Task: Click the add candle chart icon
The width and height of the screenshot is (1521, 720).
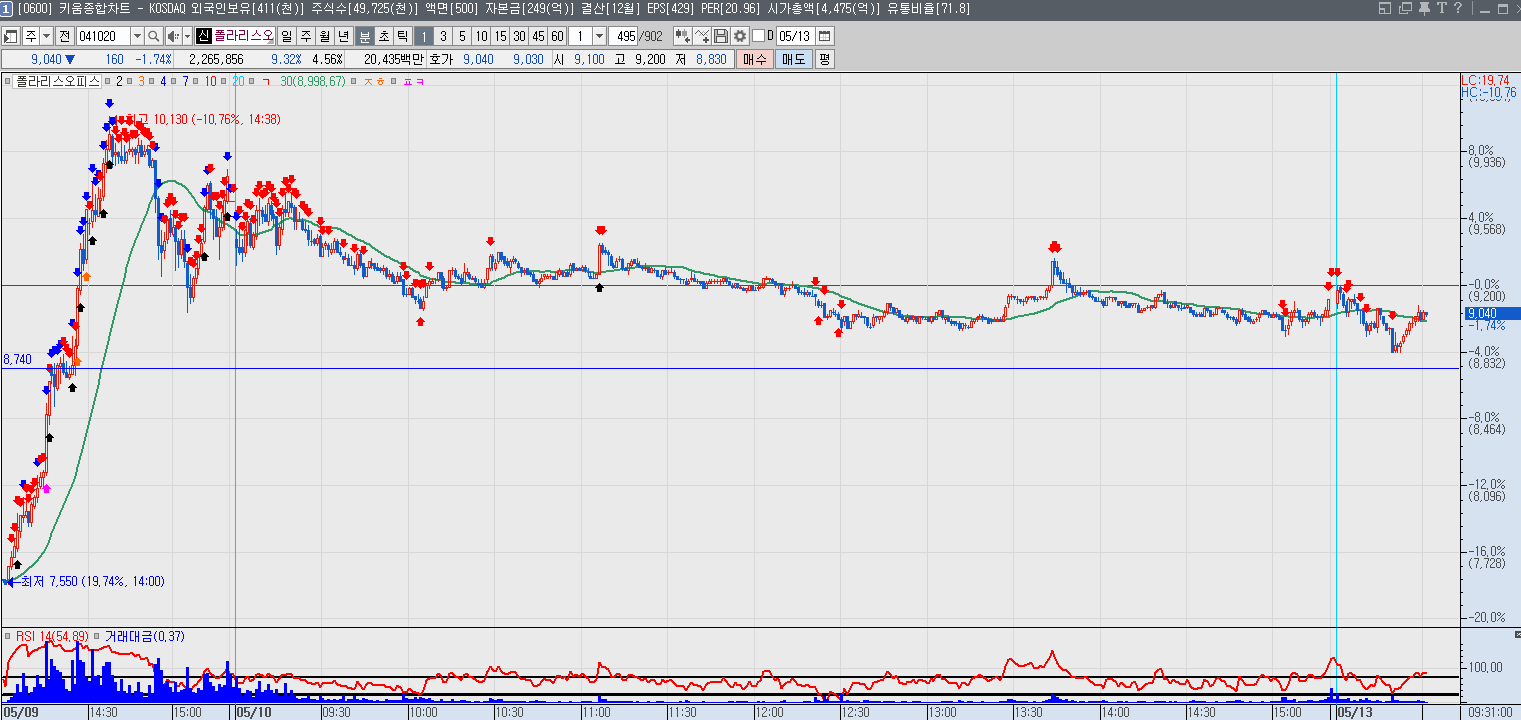Action: (683, 36)
